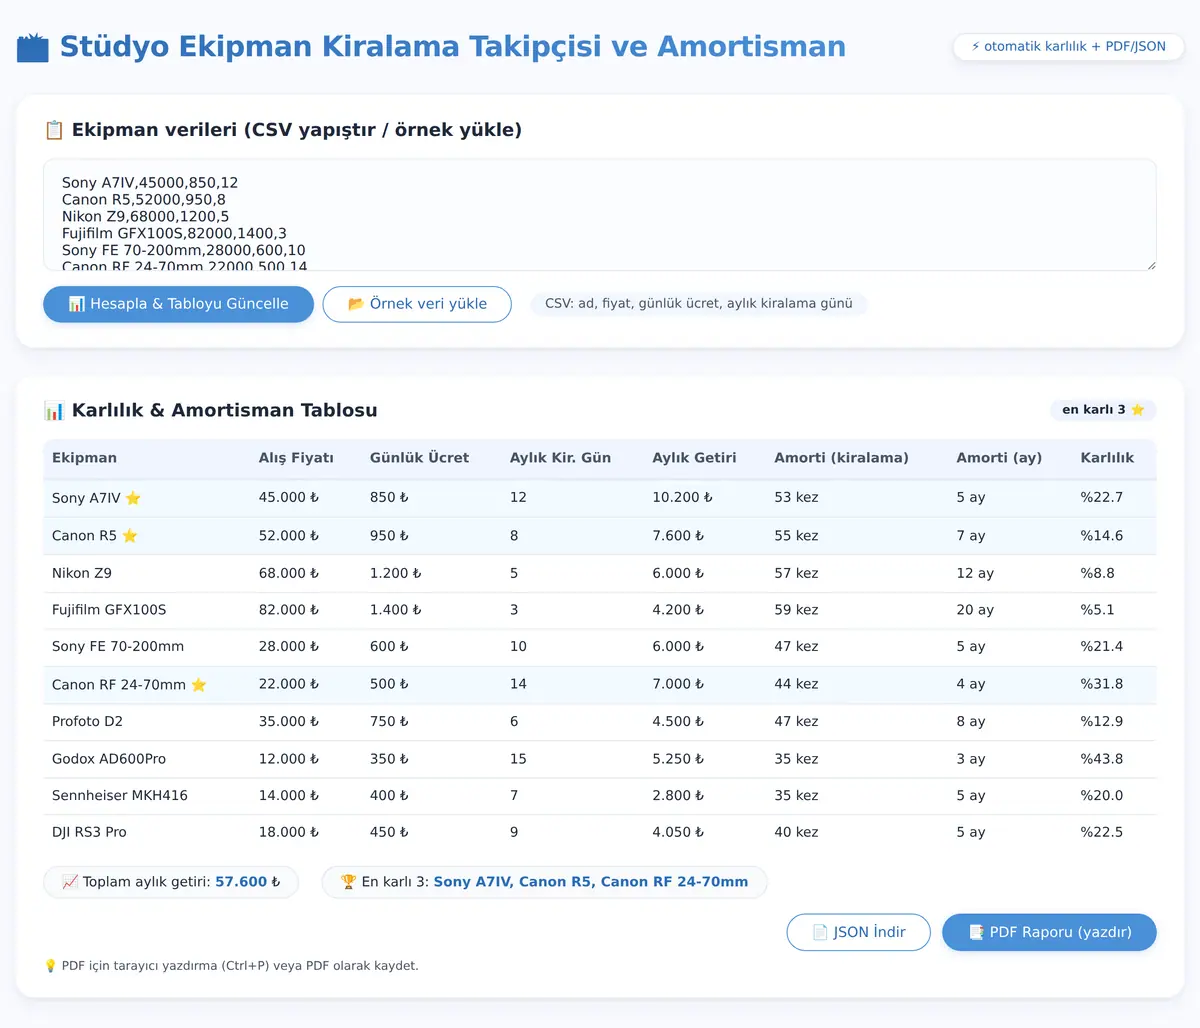1200x1028 pixels.
Task: Click the Amorti (ay) column header
Action: [x=999, y=458]
